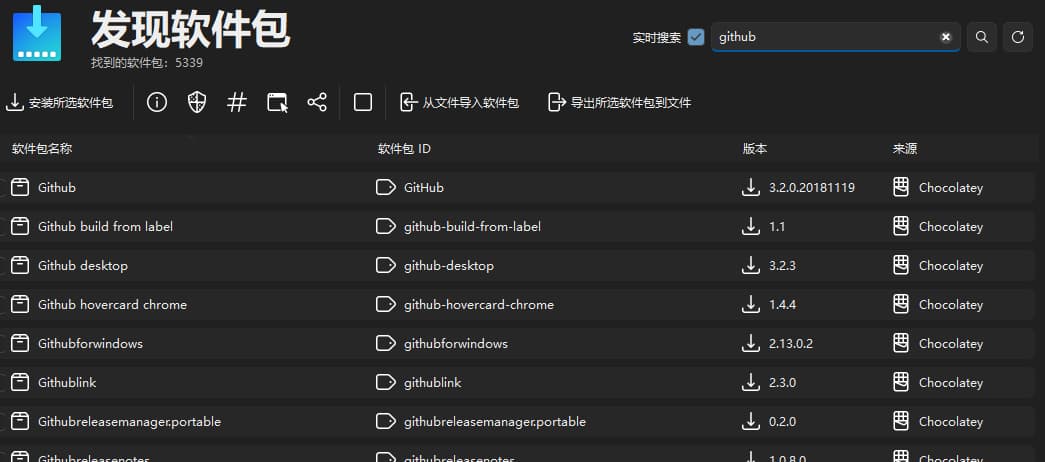
Task: Click the shield icon to install as administrator
Action: tap(197, 102)
